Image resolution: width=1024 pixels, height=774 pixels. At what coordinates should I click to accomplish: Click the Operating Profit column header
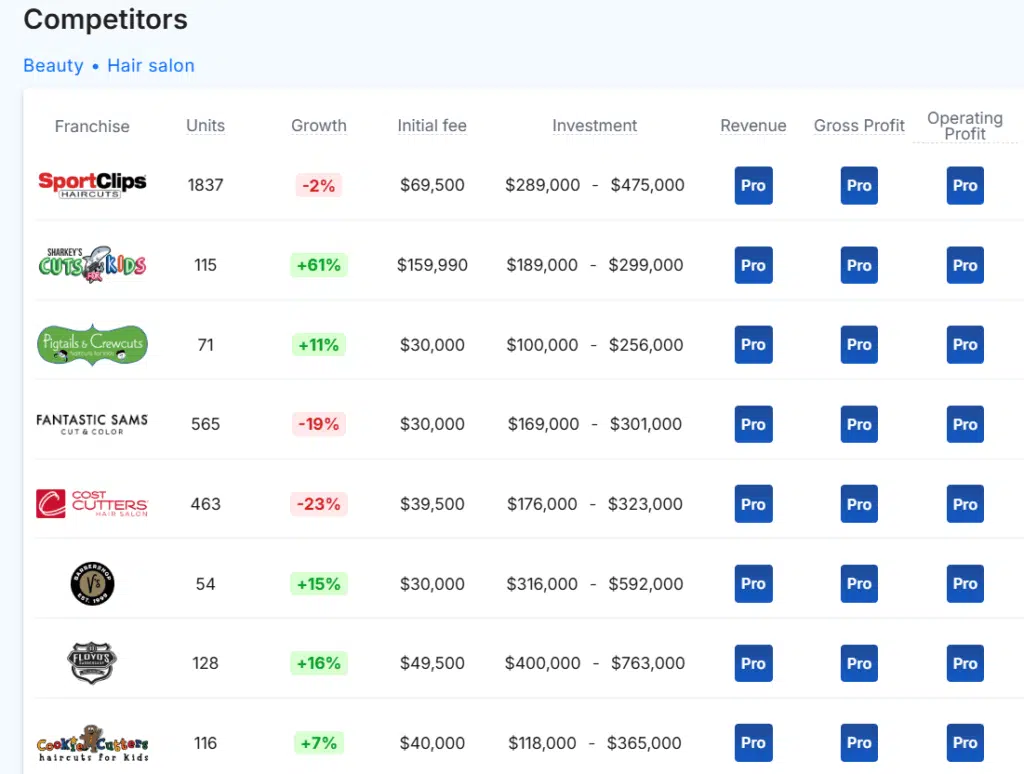click(965, 126)
